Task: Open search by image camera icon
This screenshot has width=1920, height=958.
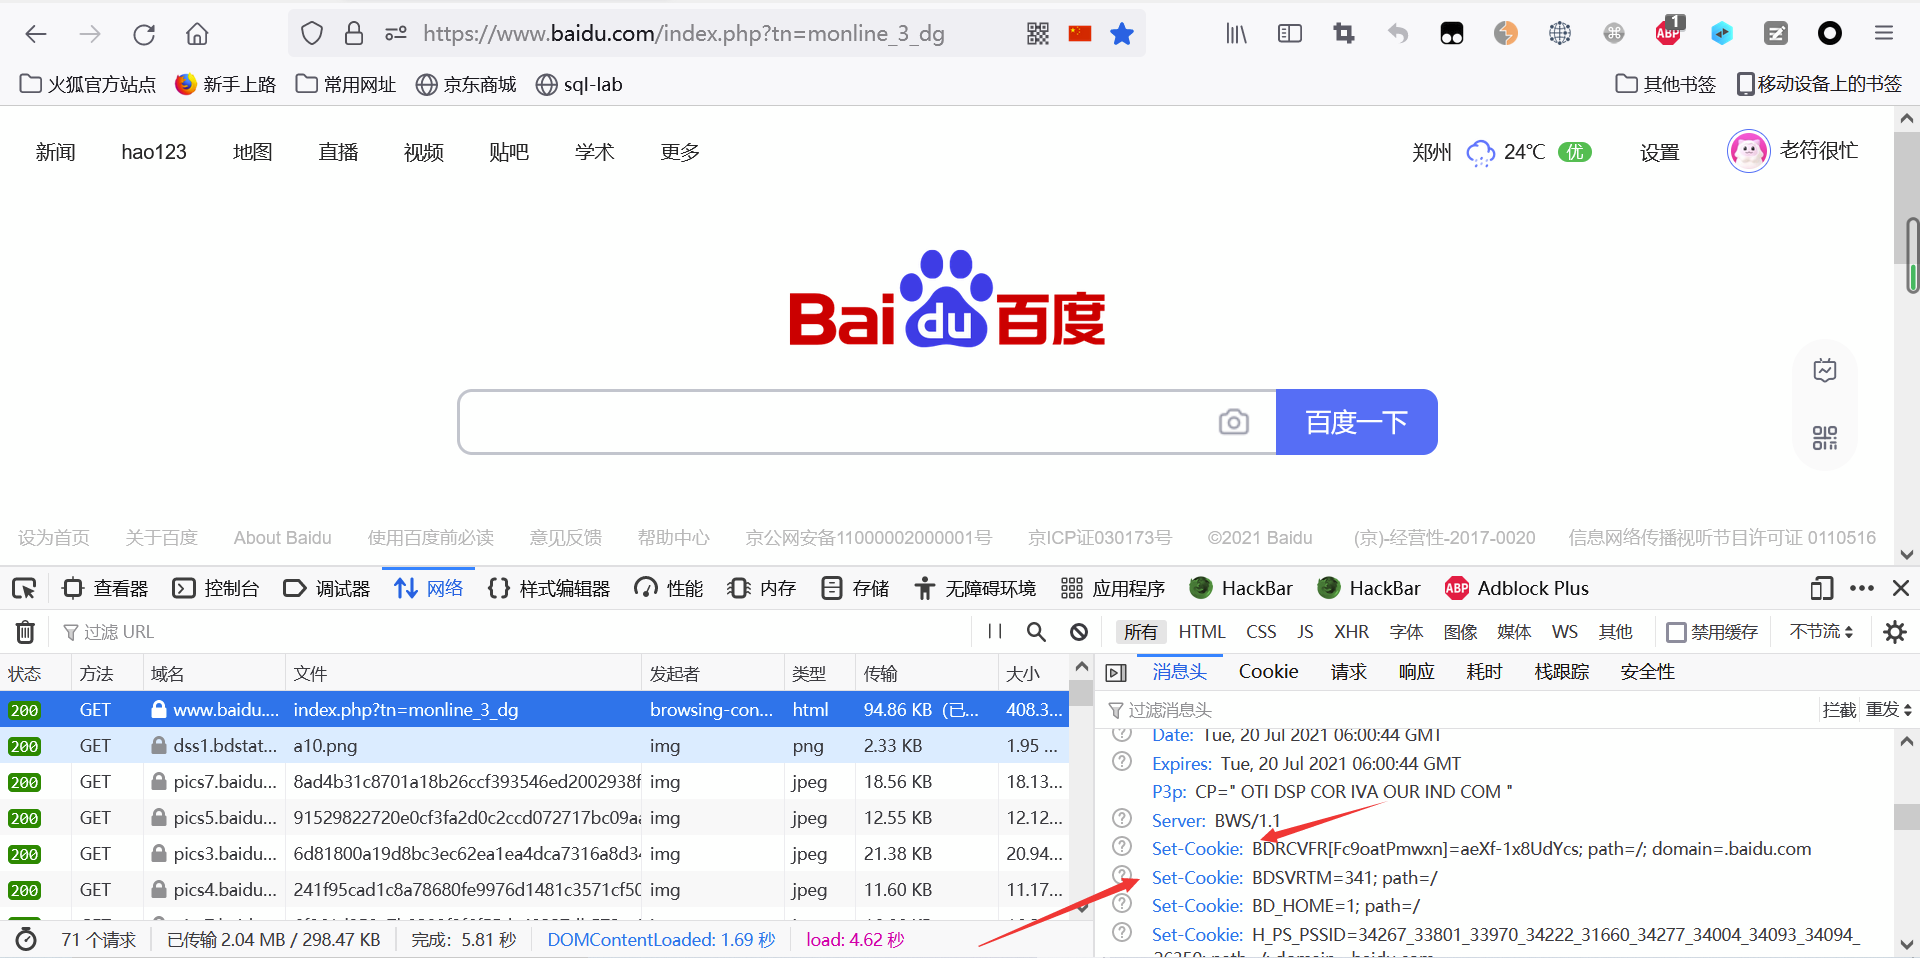Action: pos(1235,422)
